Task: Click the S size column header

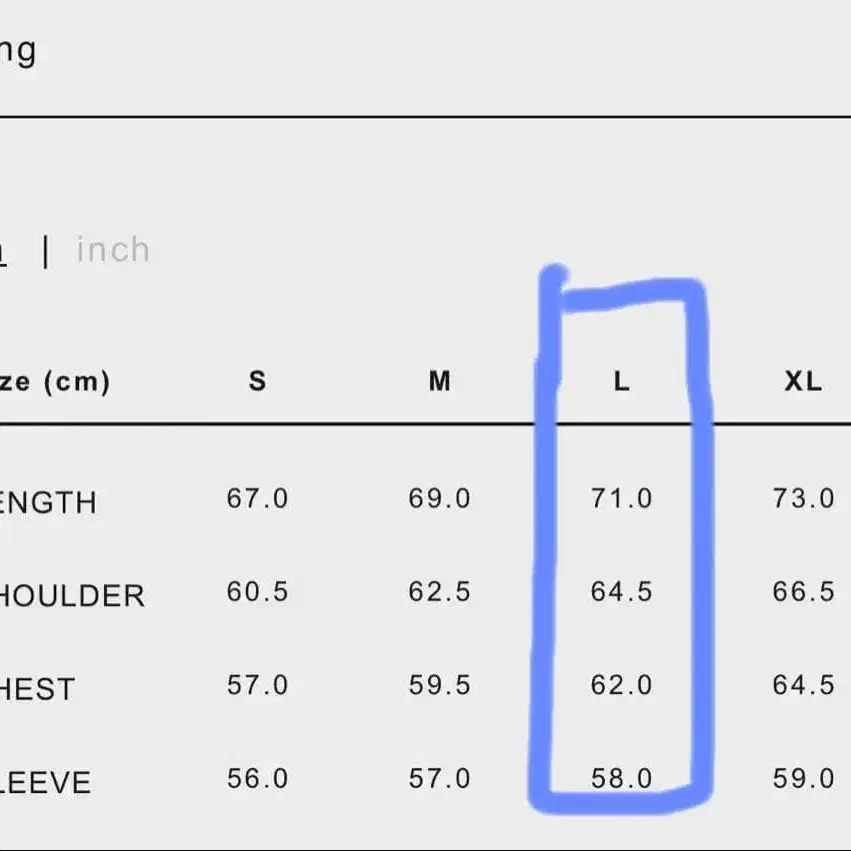Action: (x=258, y=381)
